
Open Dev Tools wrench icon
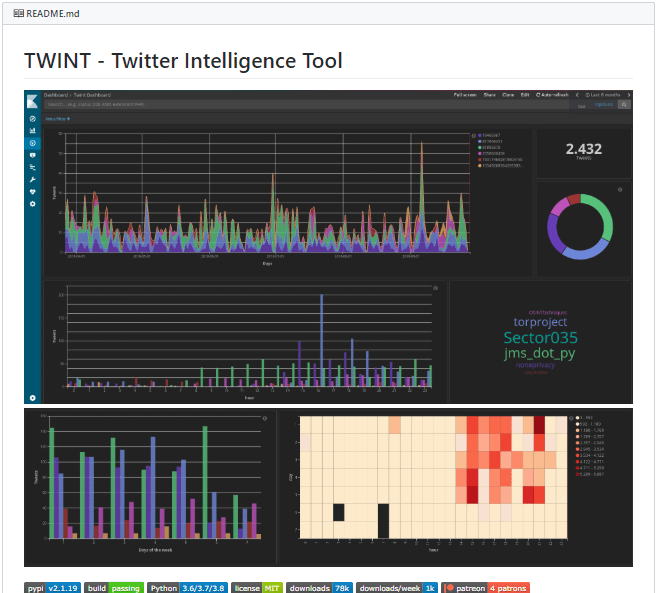(33, 179)
